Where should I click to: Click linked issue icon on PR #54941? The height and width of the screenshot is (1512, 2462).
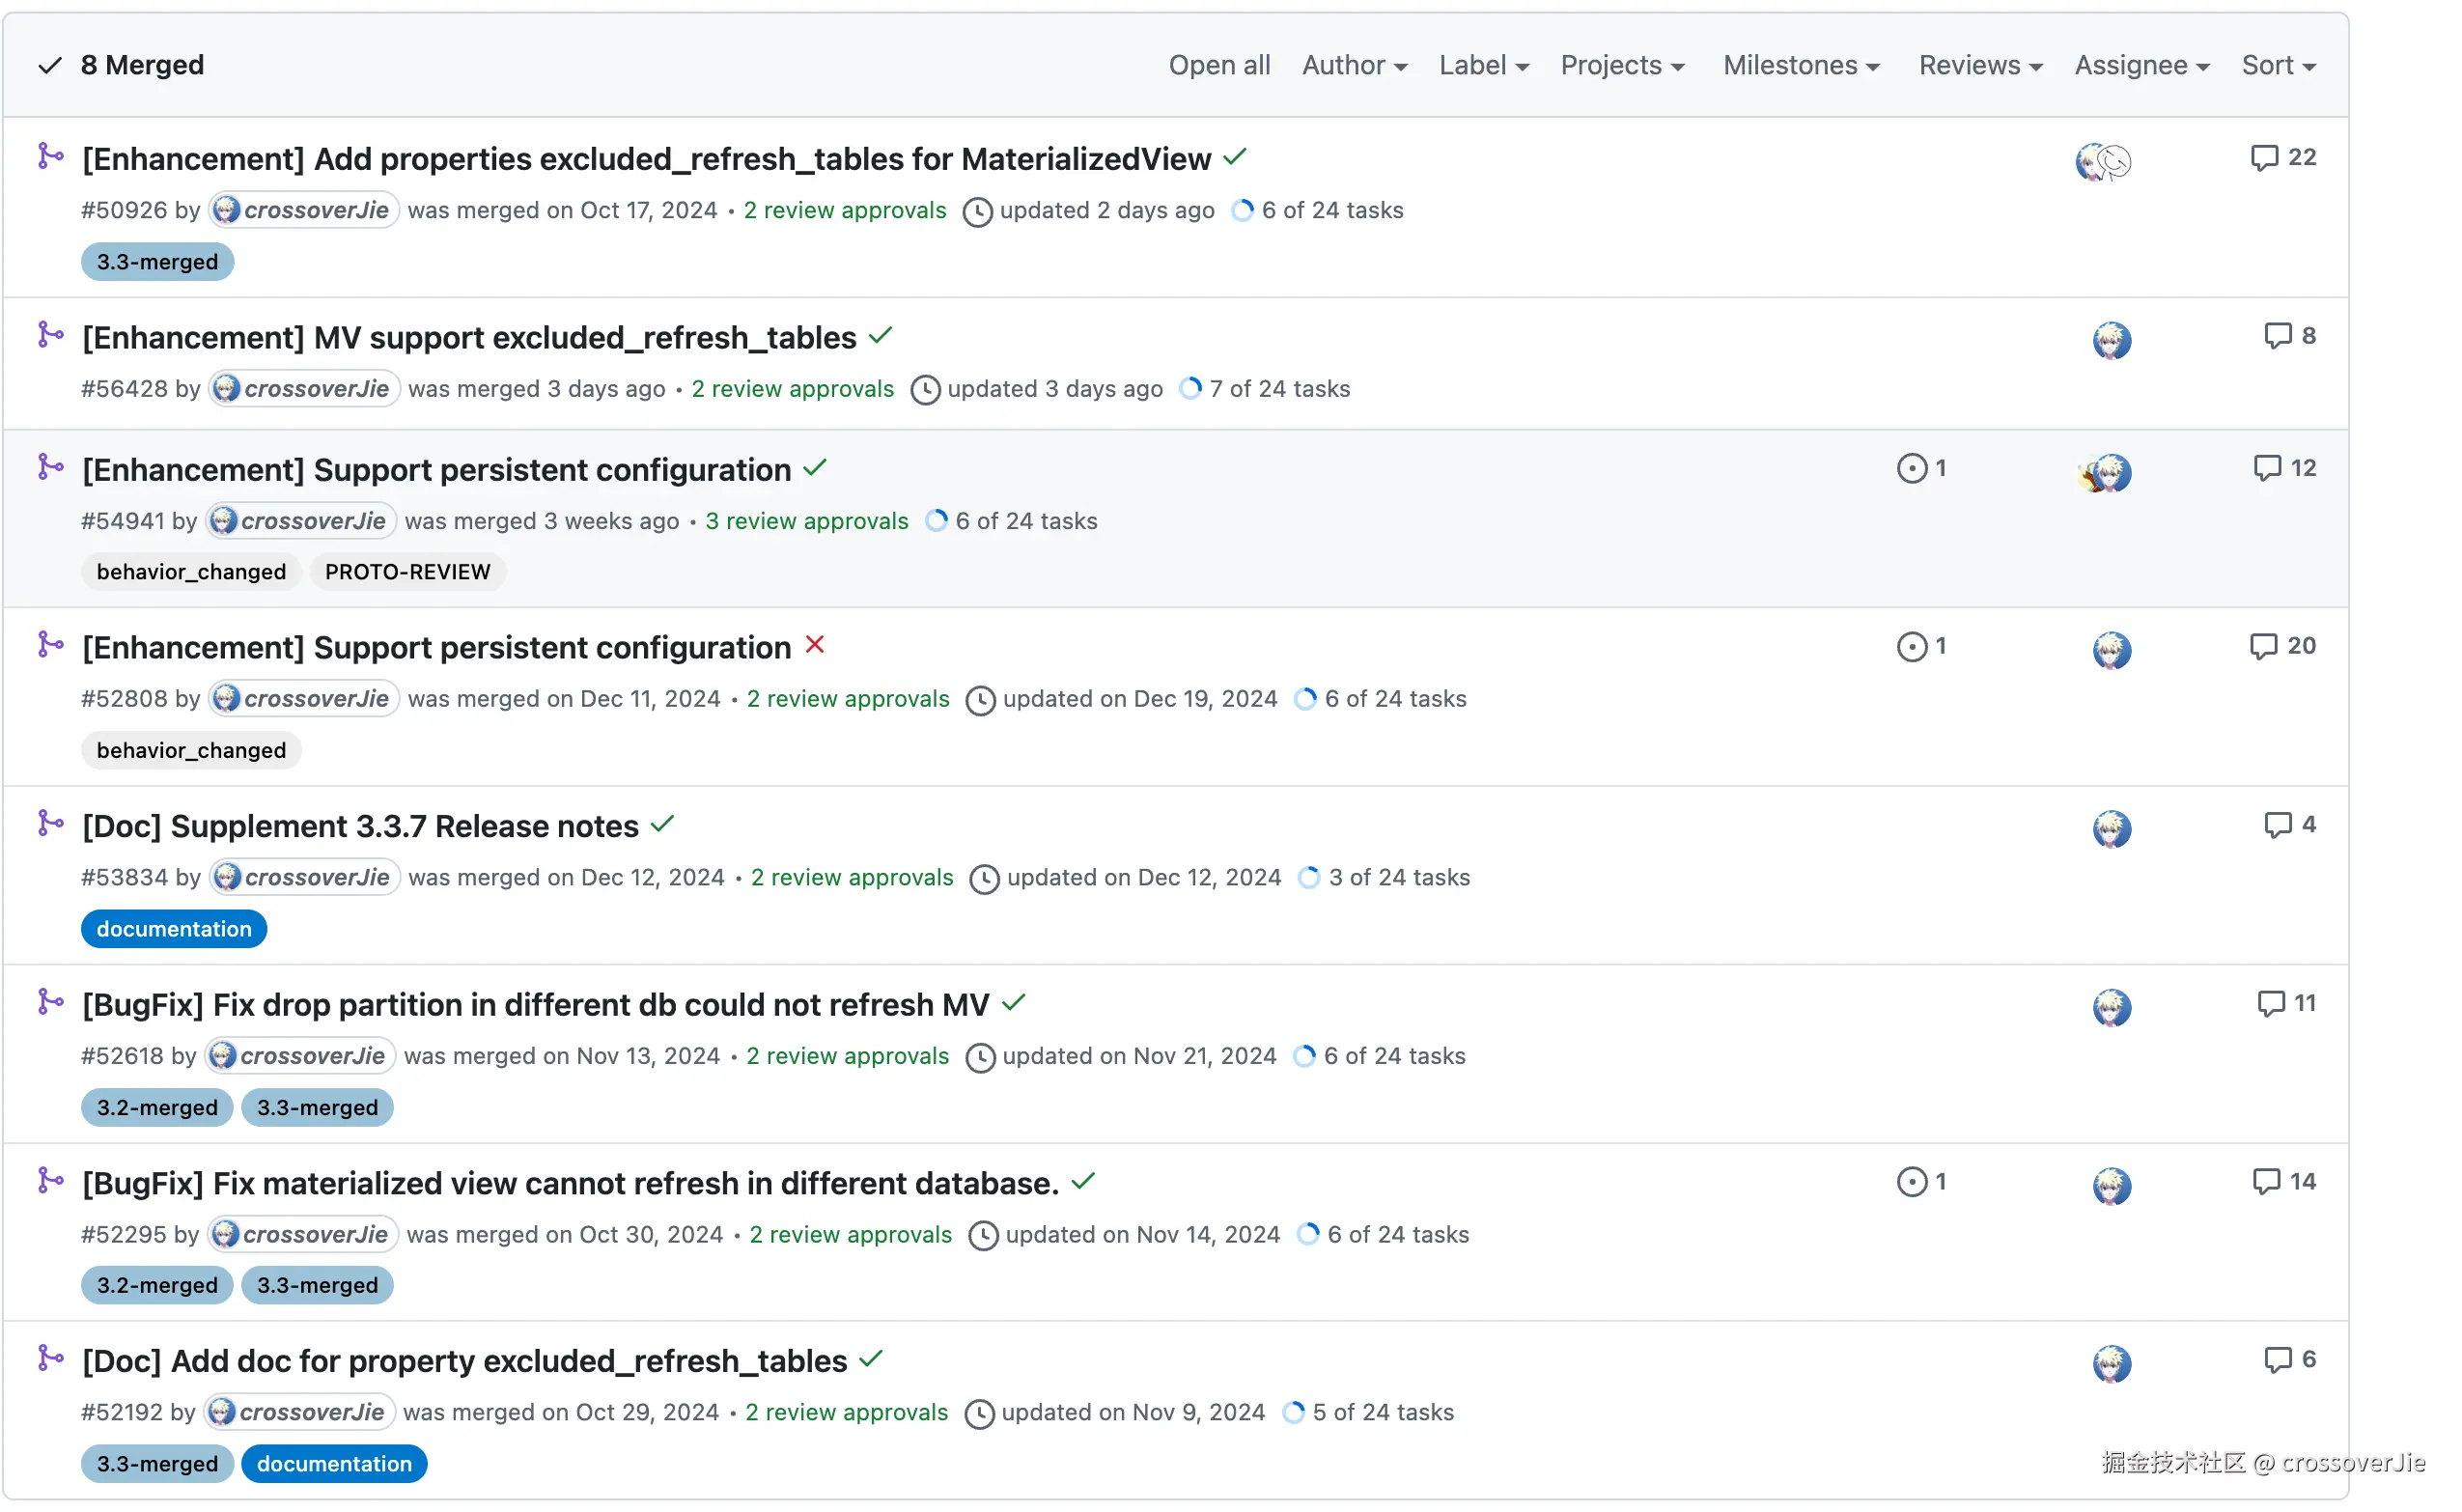(1911, 468)
